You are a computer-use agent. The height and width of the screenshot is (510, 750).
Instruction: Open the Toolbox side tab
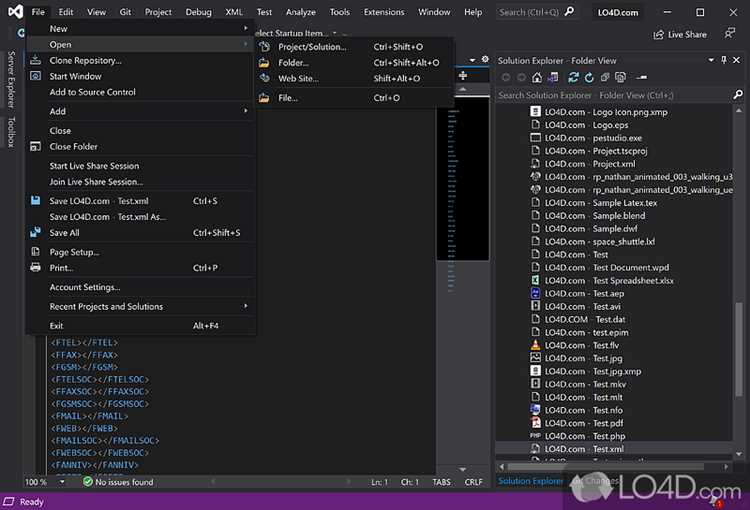pyautogui.click(x=11, y=131)
